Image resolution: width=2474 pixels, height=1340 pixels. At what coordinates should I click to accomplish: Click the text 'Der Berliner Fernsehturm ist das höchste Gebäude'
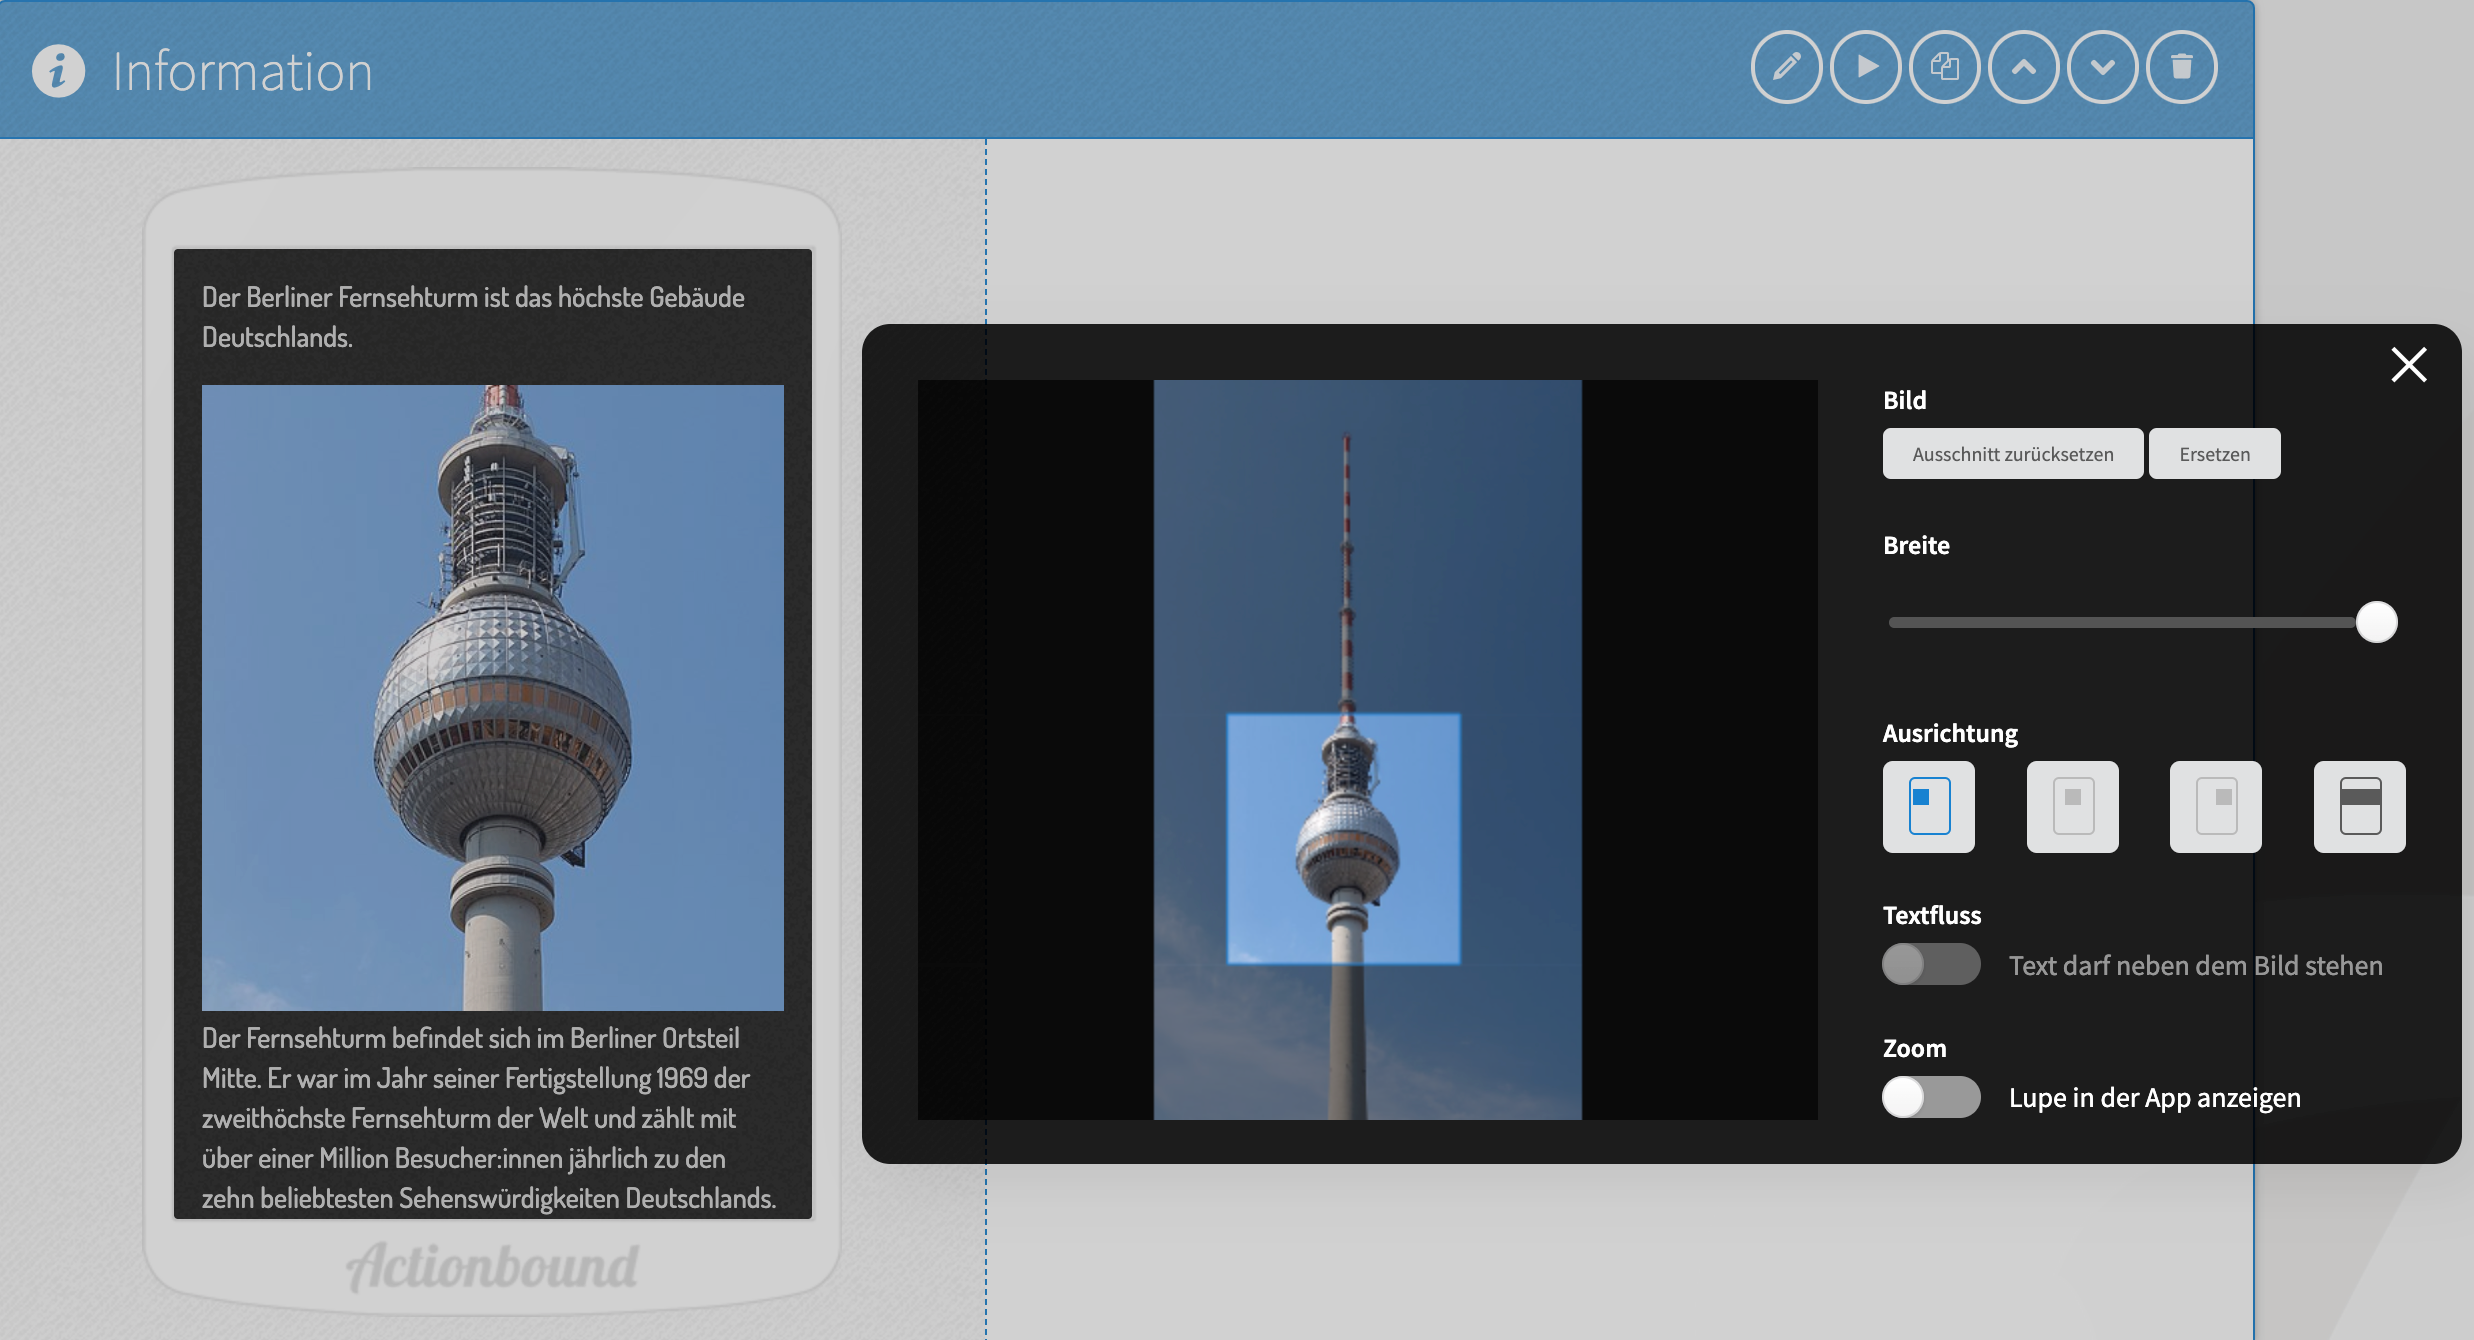point(473,297)
